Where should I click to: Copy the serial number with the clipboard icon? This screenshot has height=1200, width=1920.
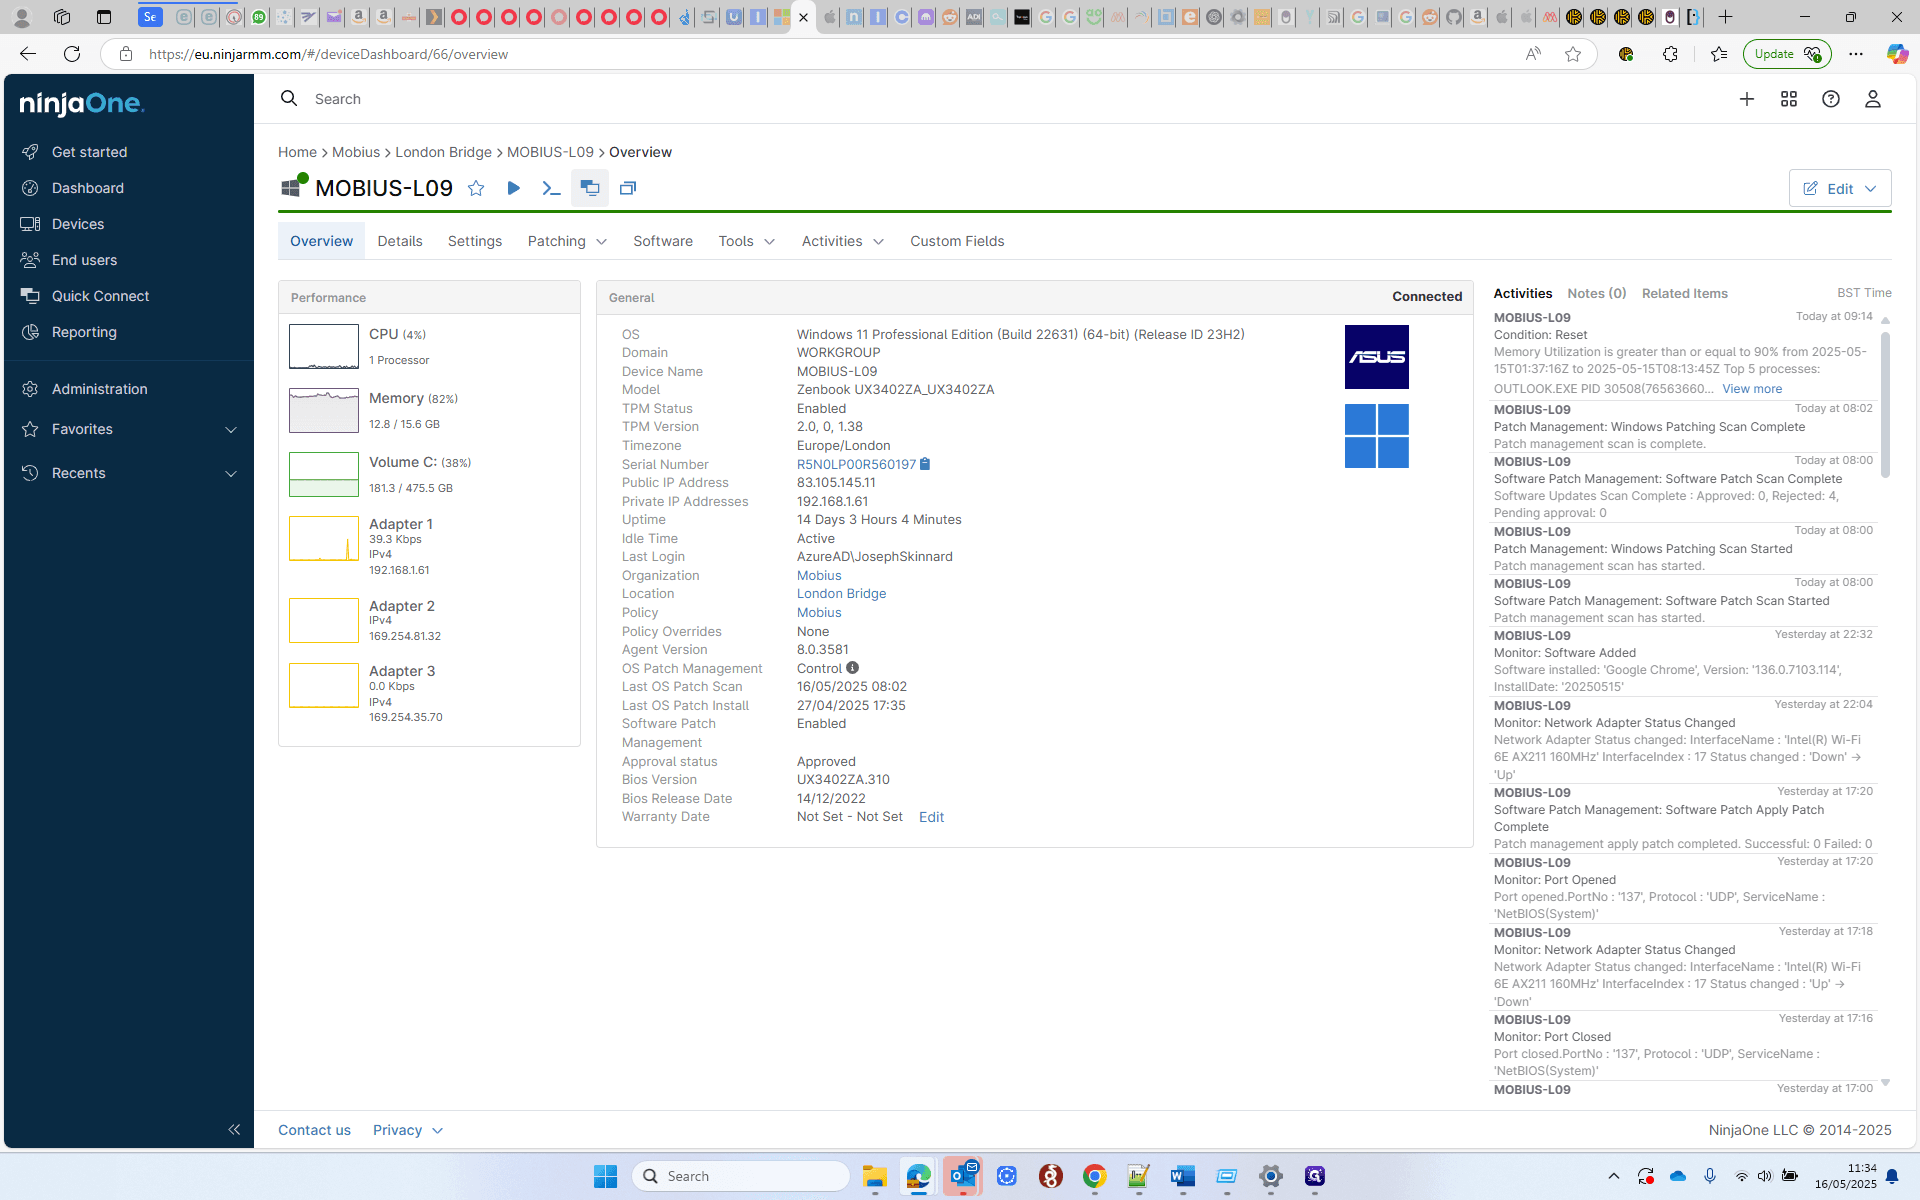pos(925,464)
